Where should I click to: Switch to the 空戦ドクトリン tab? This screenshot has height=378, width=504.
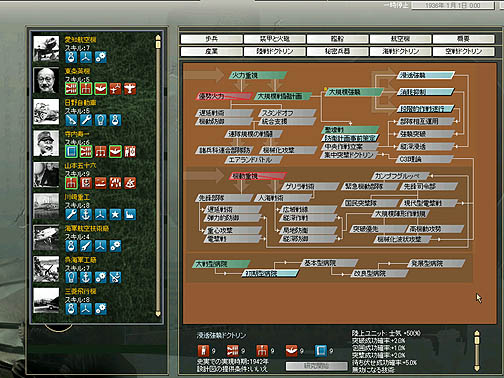tap(463, 51)
